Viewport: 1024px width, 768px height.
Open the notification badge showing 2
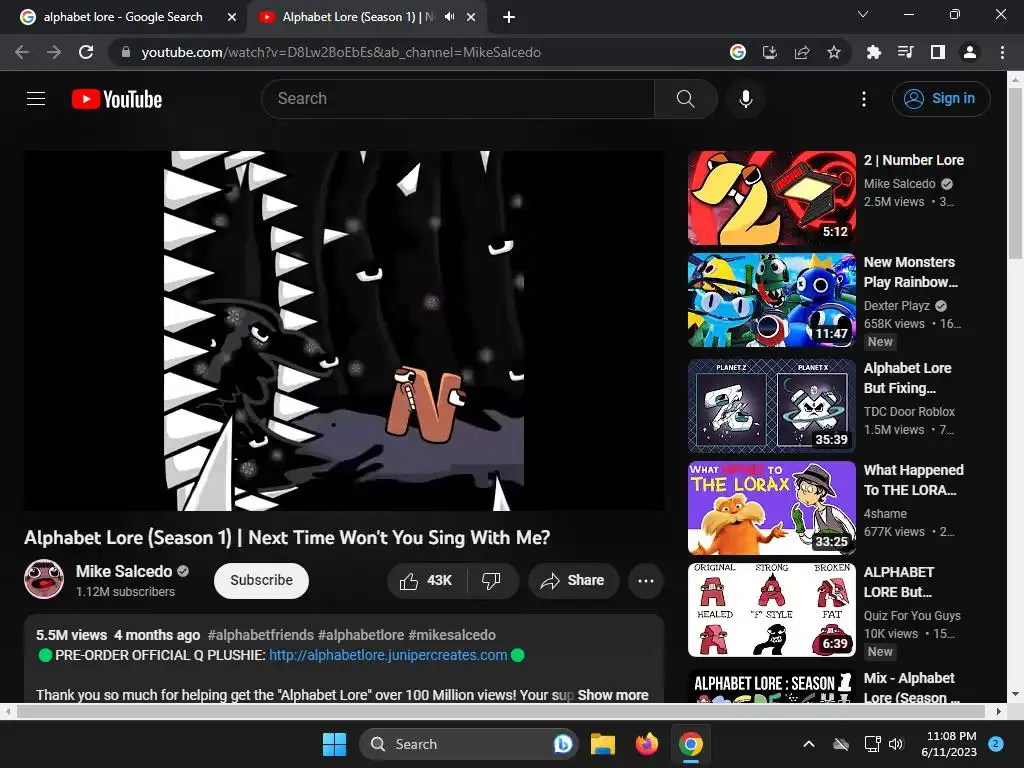996,743
